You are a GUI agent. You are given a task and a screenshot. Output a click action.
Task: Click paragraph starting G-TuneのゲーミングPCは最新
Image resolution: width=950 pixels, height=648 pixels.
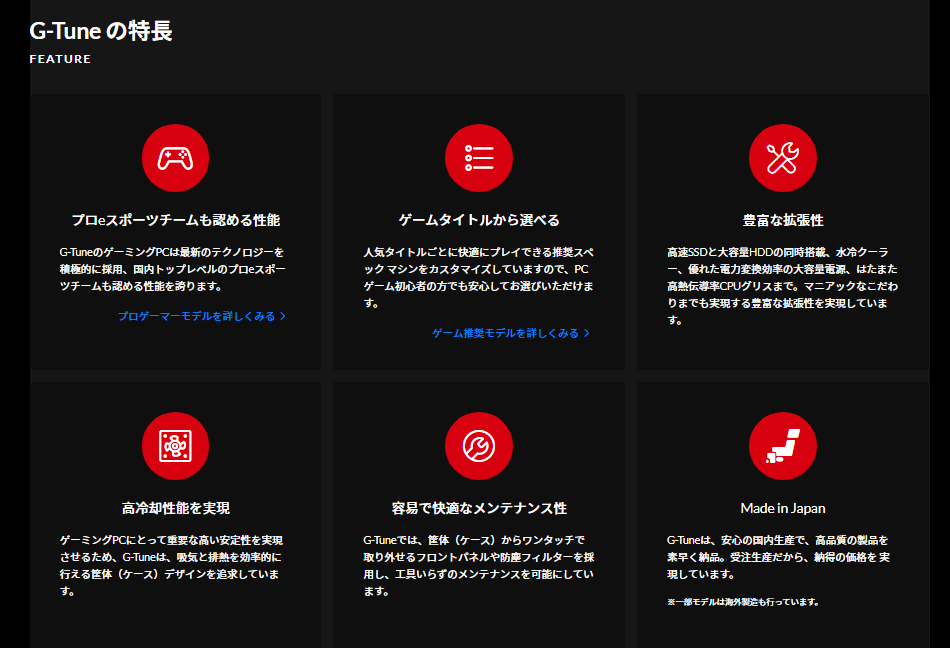pos(173,269)
